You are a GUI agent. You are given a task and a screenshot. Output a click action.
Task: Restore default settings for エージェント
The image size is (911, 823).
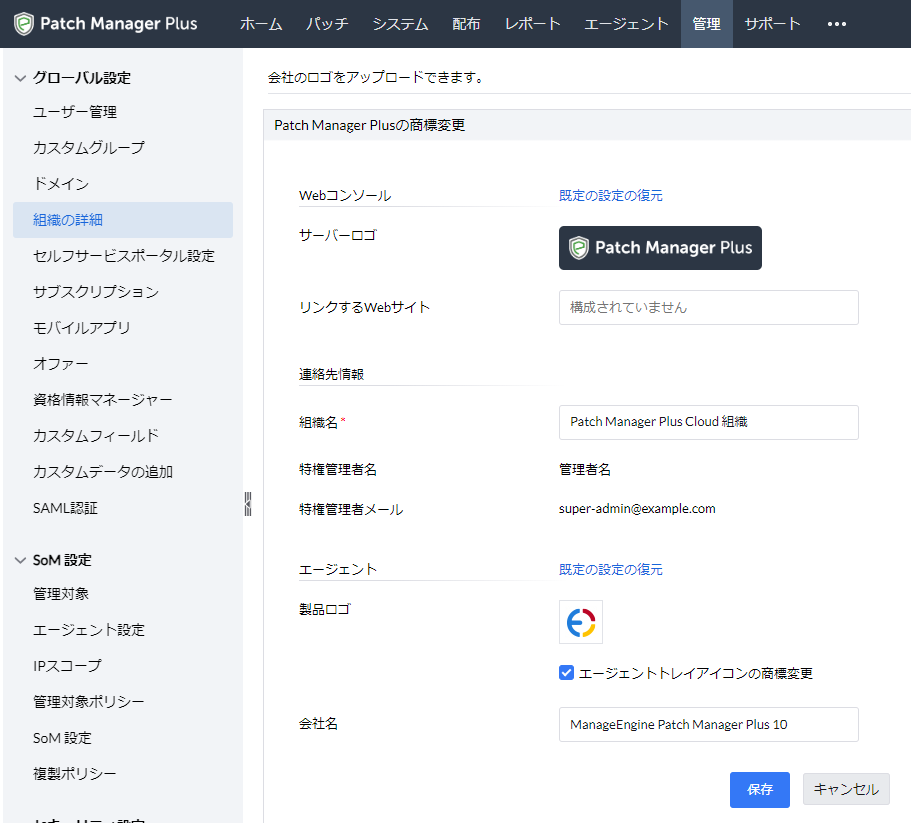610,570
